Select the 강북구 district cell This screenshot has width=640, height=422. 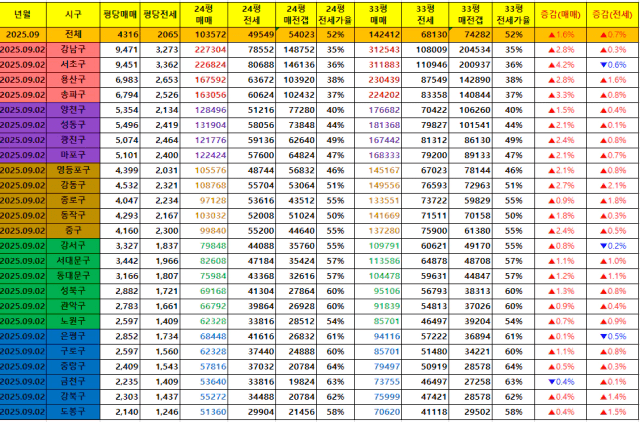click(73, 397)
